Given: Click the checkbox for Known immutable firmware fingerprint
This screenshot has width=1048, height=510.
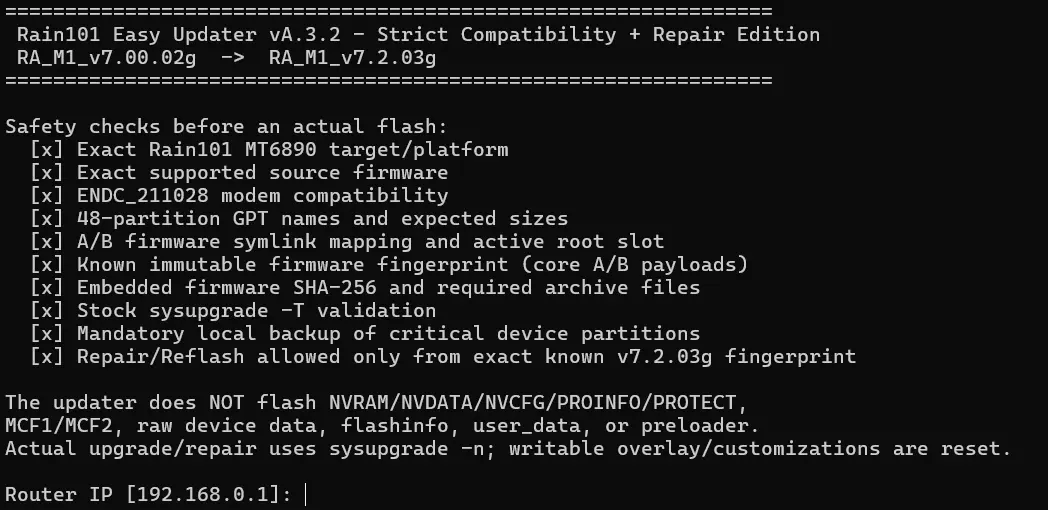Looking at the screenshot, I should pyautogui.click(x=47, y=265).
